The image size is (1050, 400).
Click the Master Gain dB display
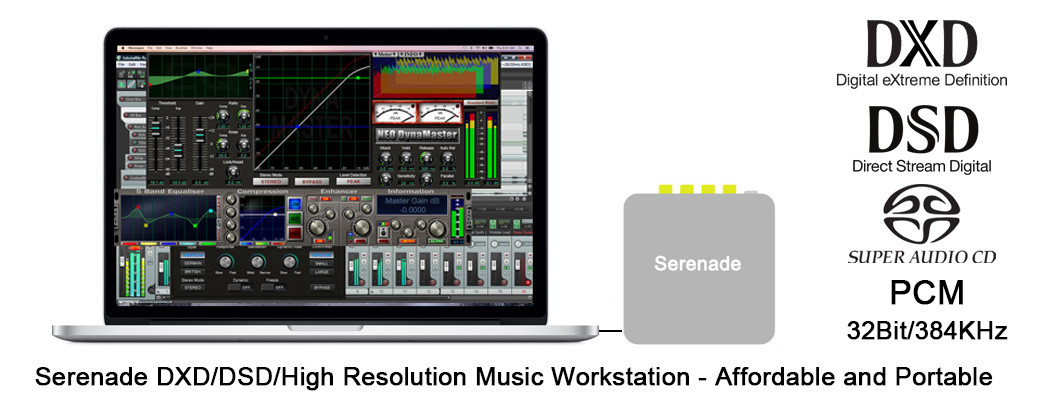412,205
